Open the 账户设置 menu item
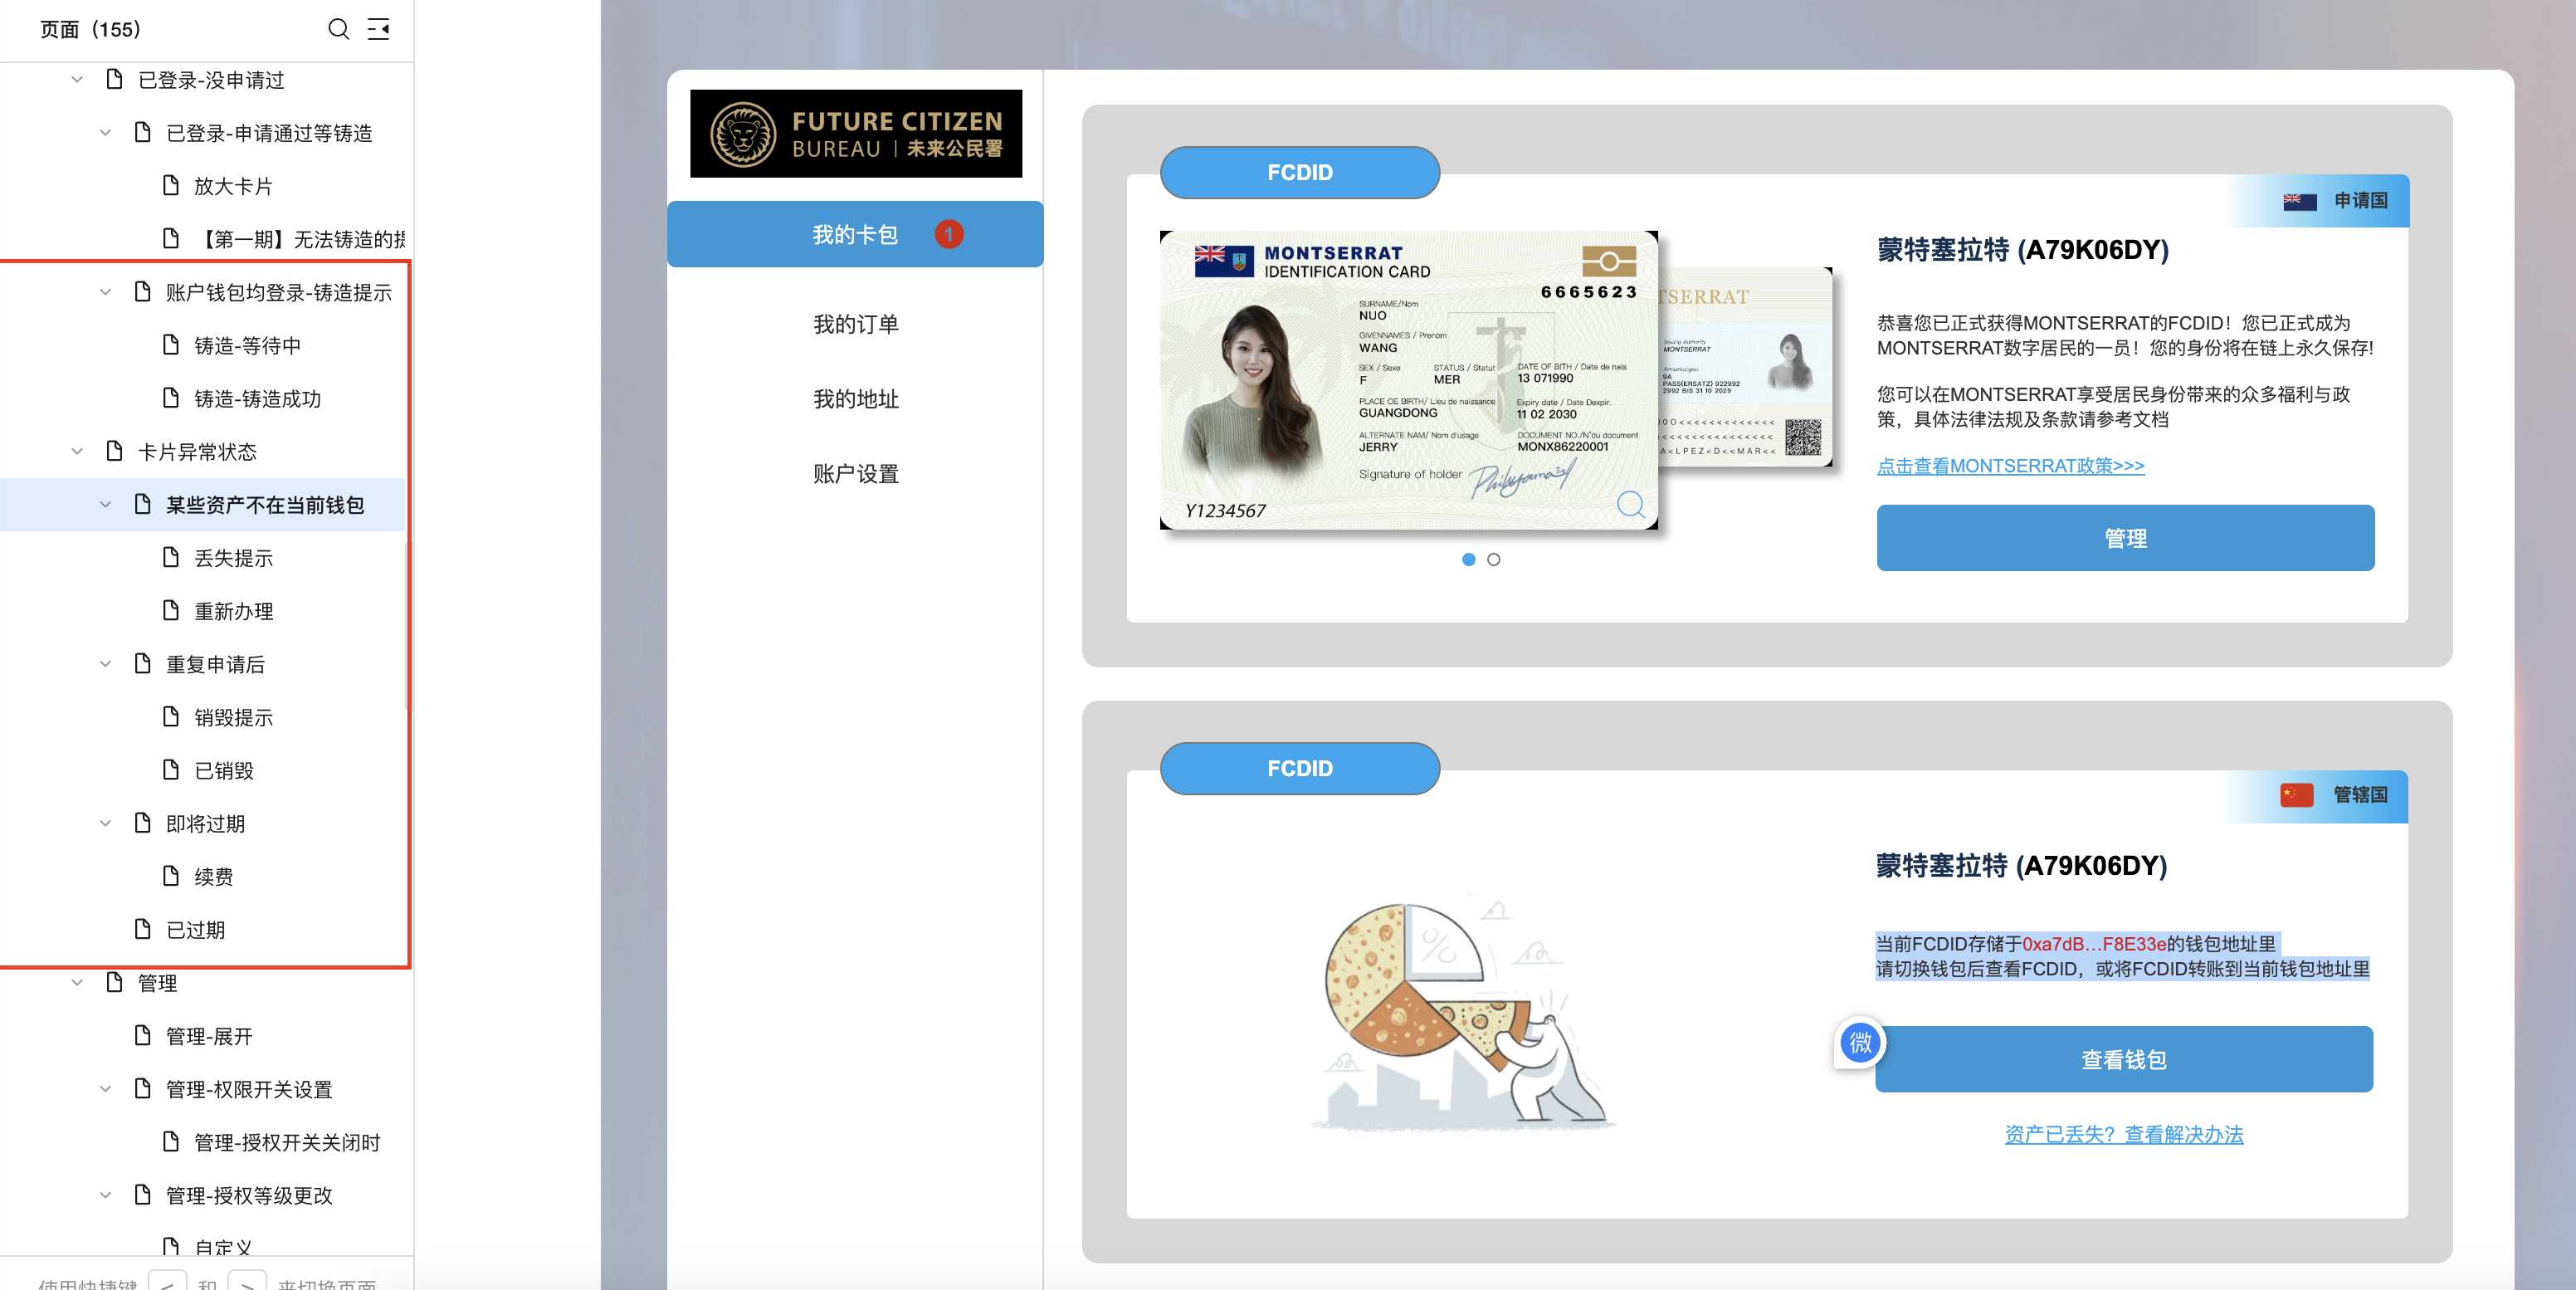 (x=855, y=474)
